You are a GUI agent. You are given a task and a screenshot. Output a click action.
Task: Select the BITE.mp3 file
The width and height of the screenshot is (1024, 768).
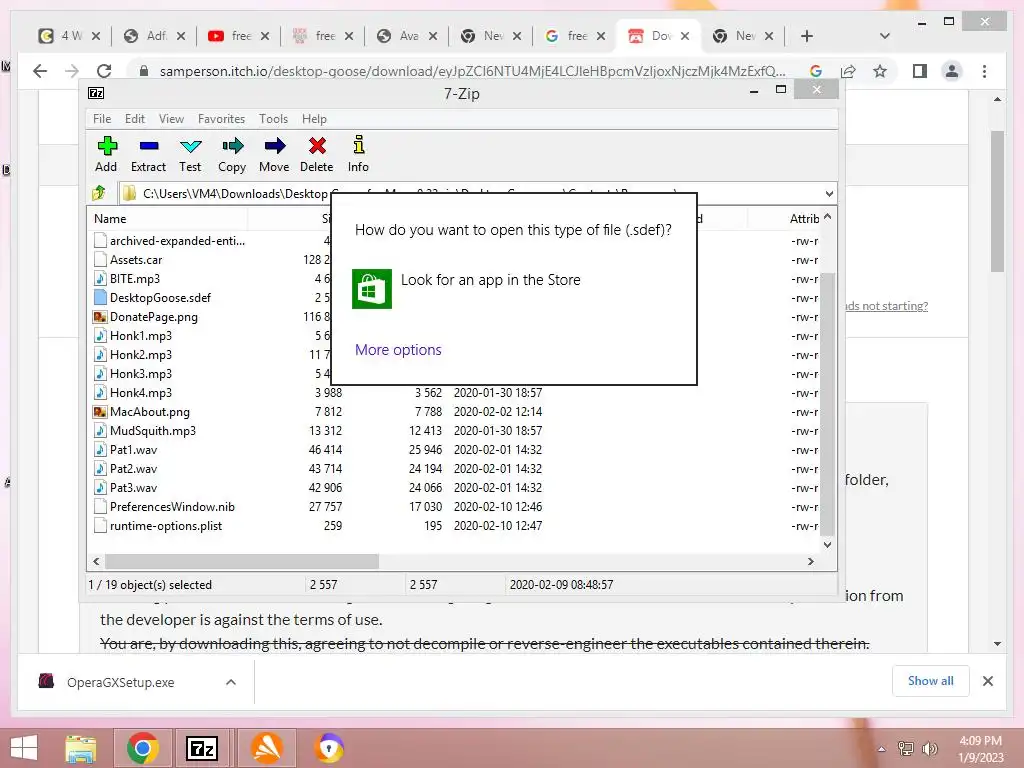[135, 279]
